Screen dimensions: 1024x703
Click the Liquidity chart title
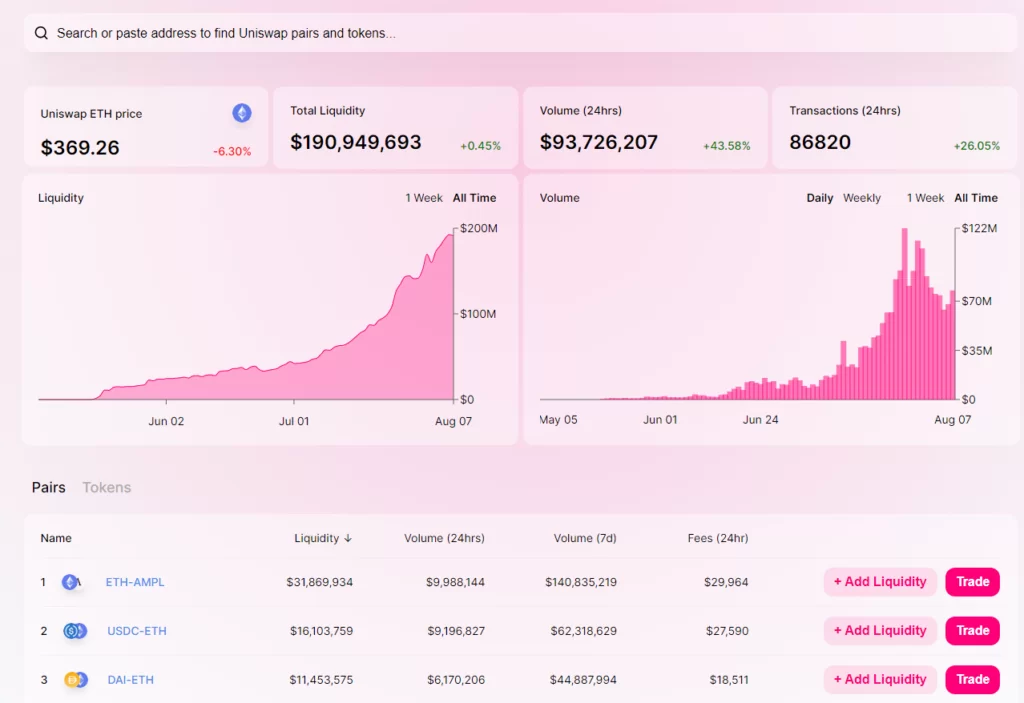tap(61, 198)
